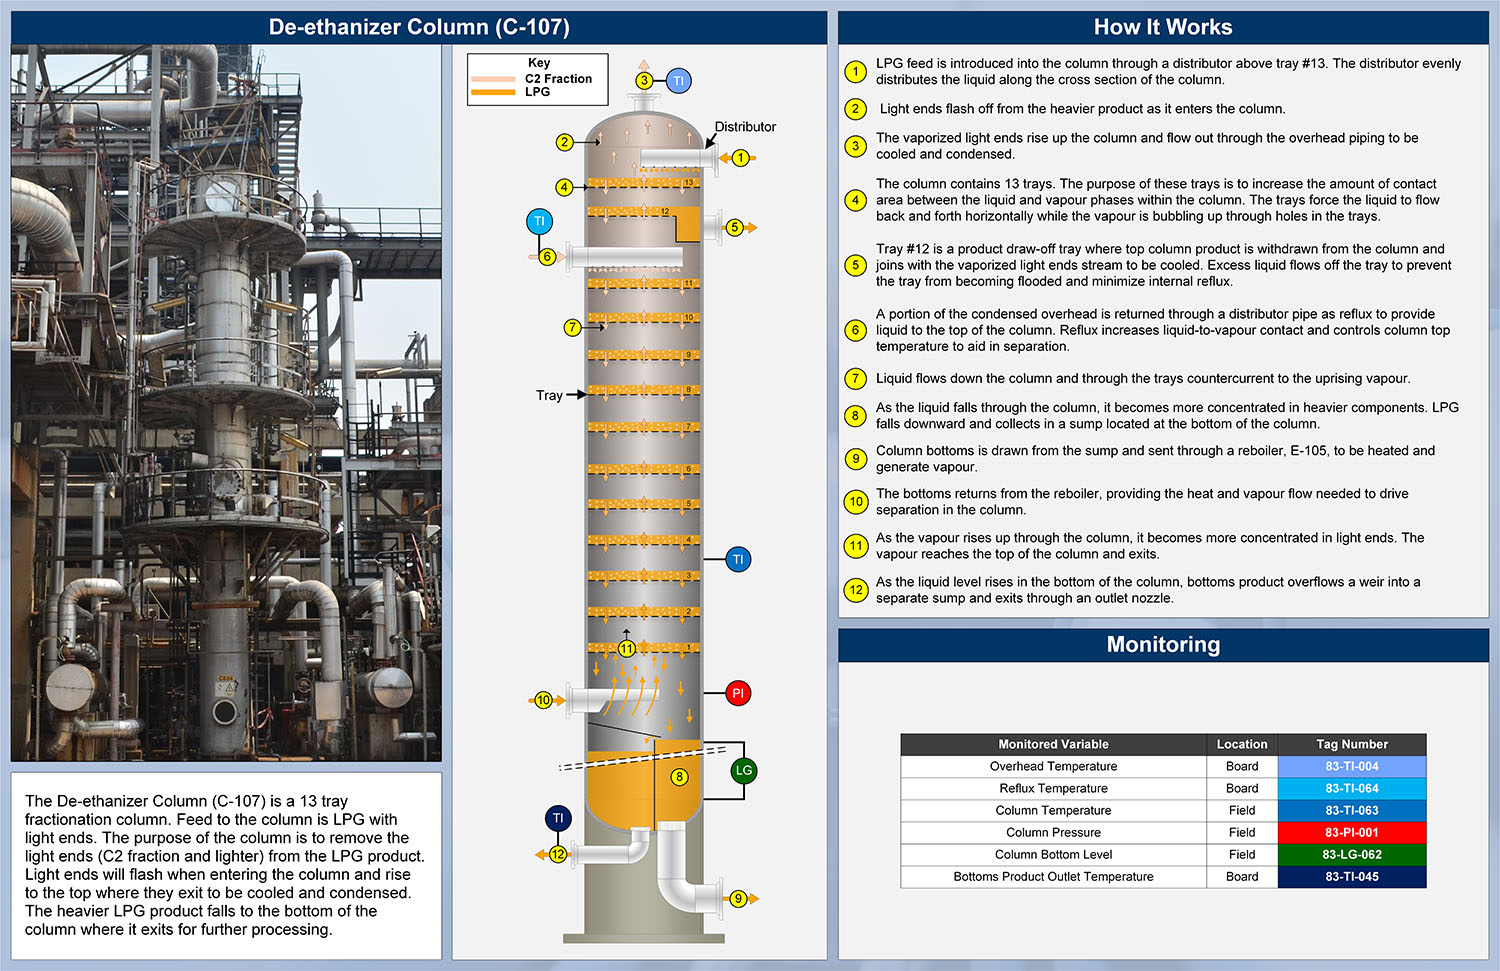Select marker 5 at the tray 12 draw-off
1500x971 pixels.
734,227
